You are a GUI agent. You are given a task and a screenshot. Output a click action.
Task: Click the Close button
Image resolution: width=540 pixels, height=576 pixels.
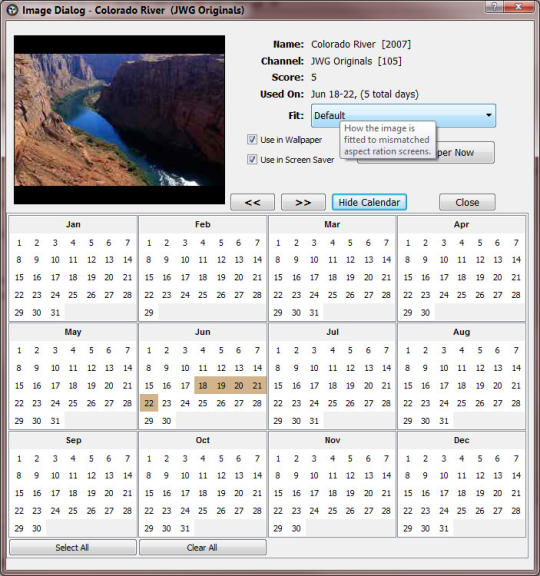(467, 202)
